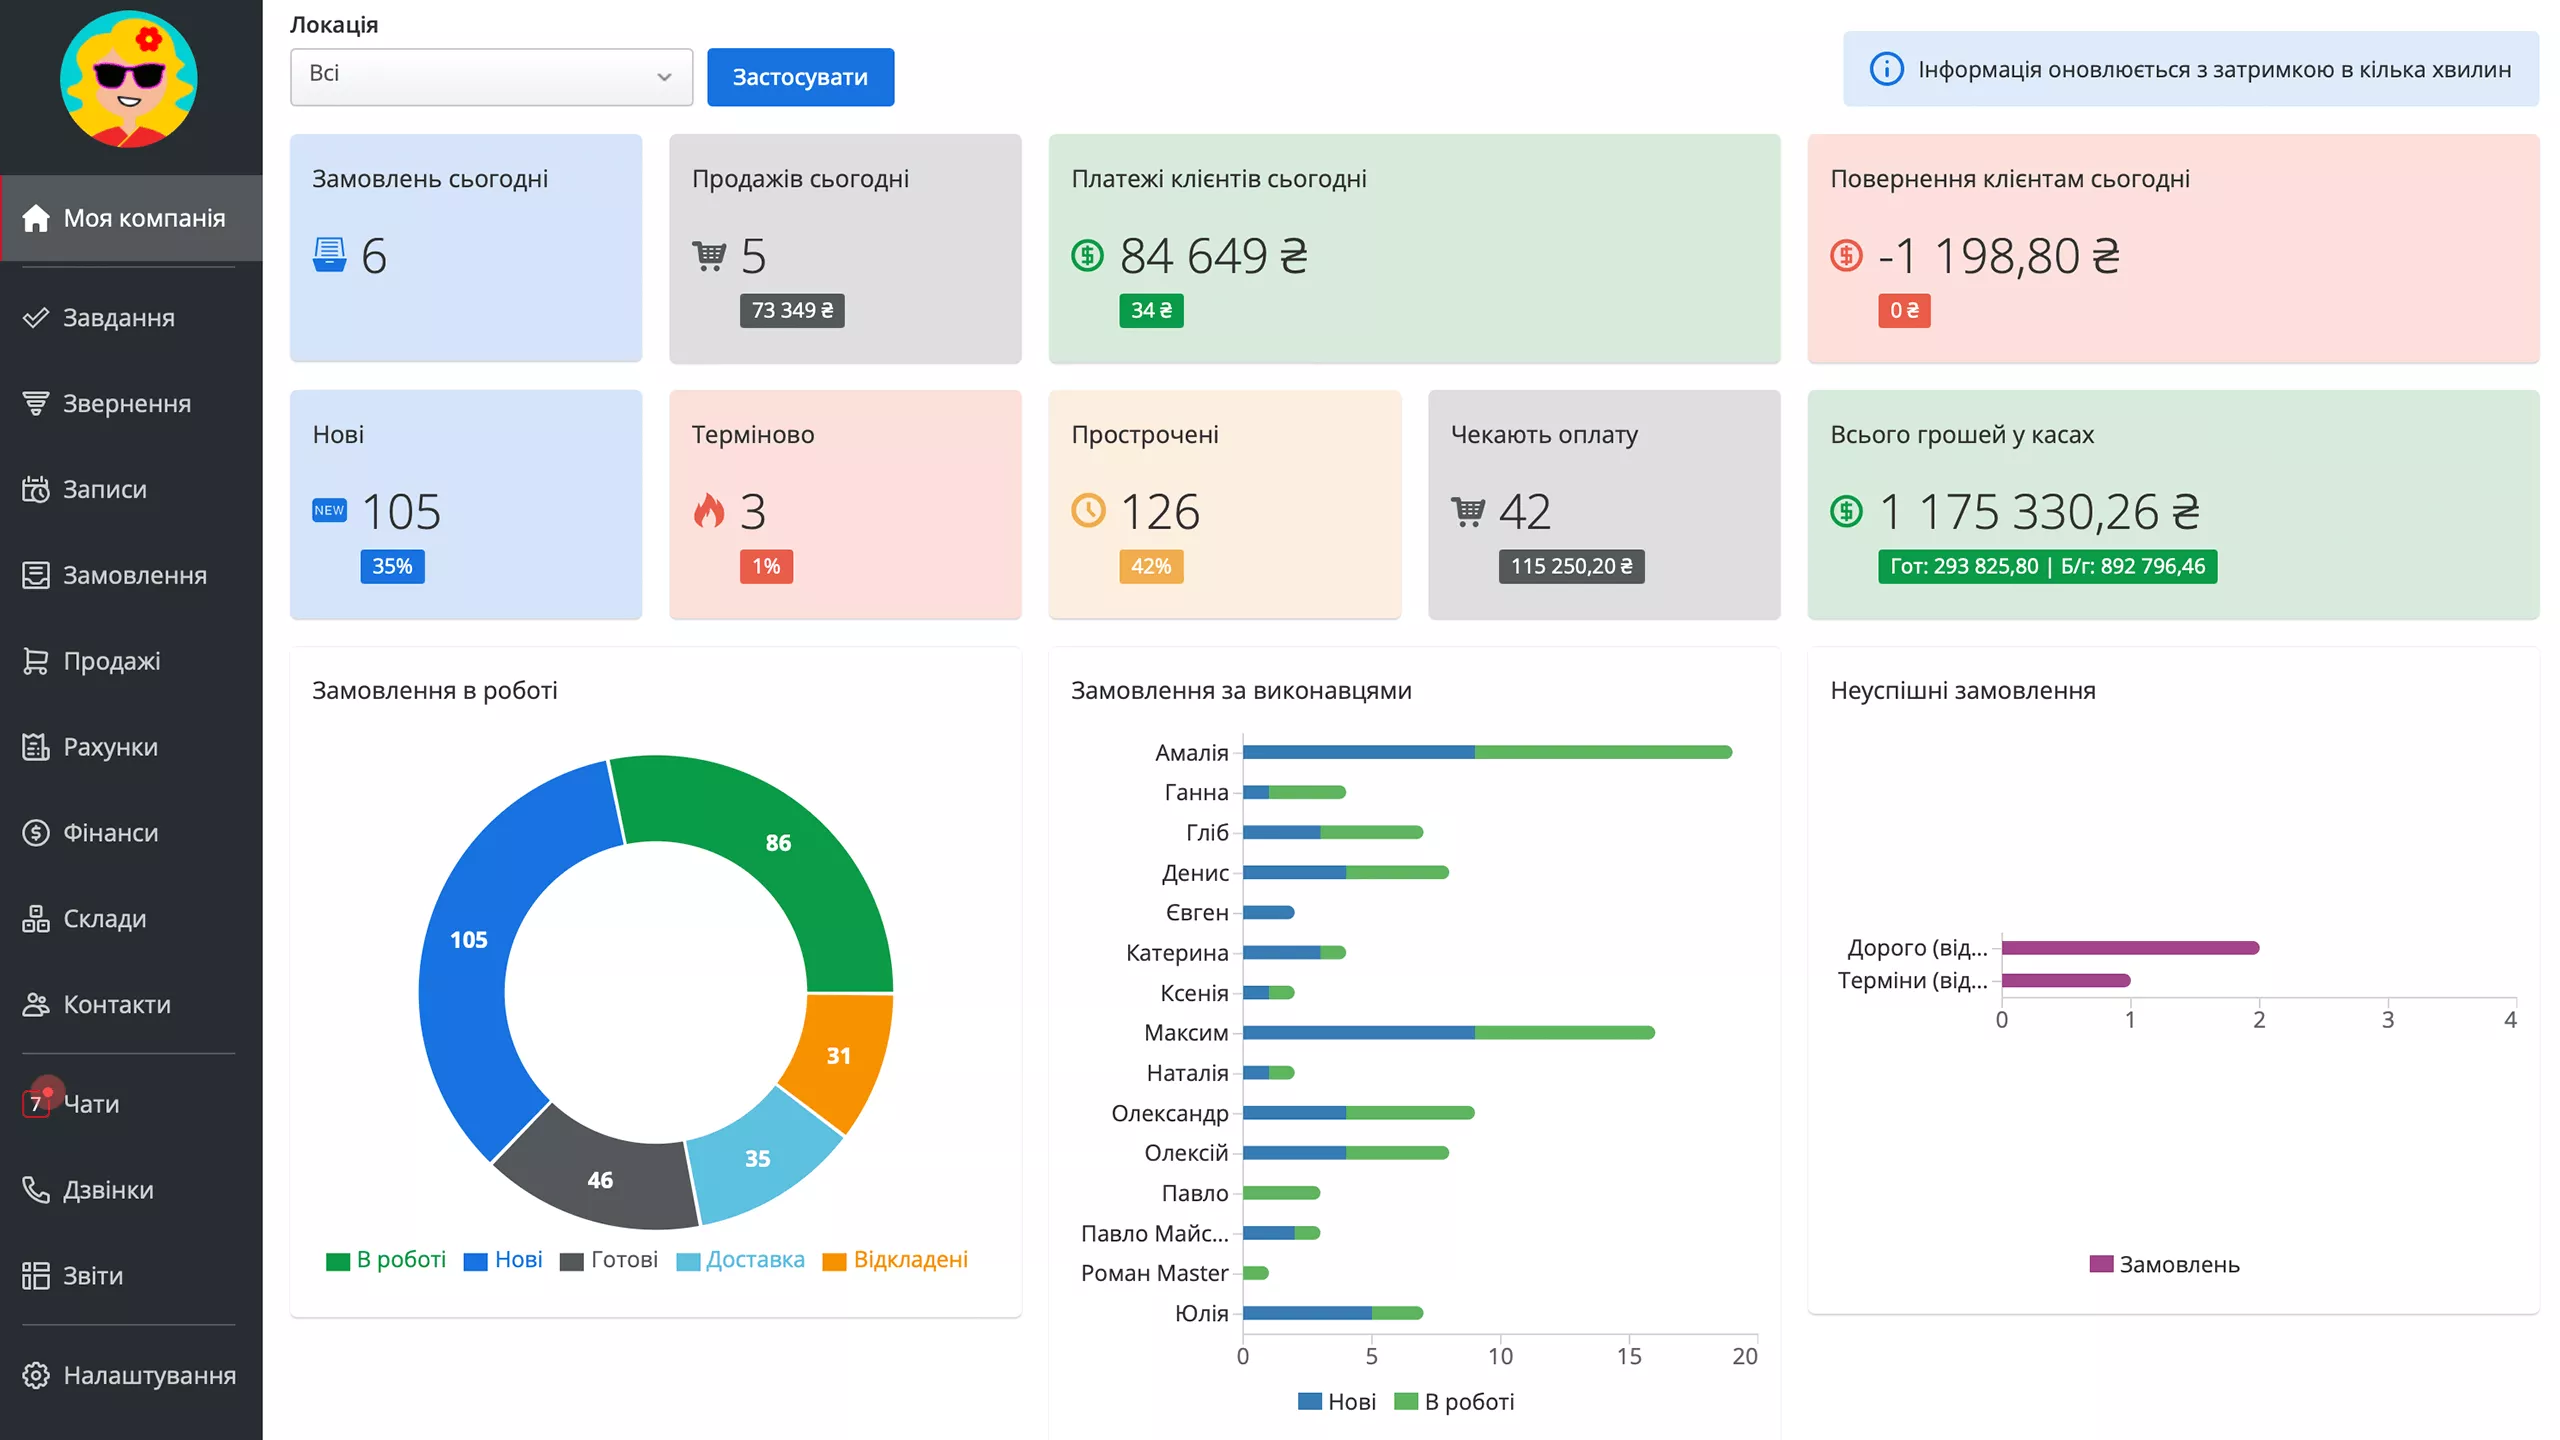Click the Завдання checkmark icon in sidebar
This screenshot has height=1440, width=2560.
[x=36, y=318]
